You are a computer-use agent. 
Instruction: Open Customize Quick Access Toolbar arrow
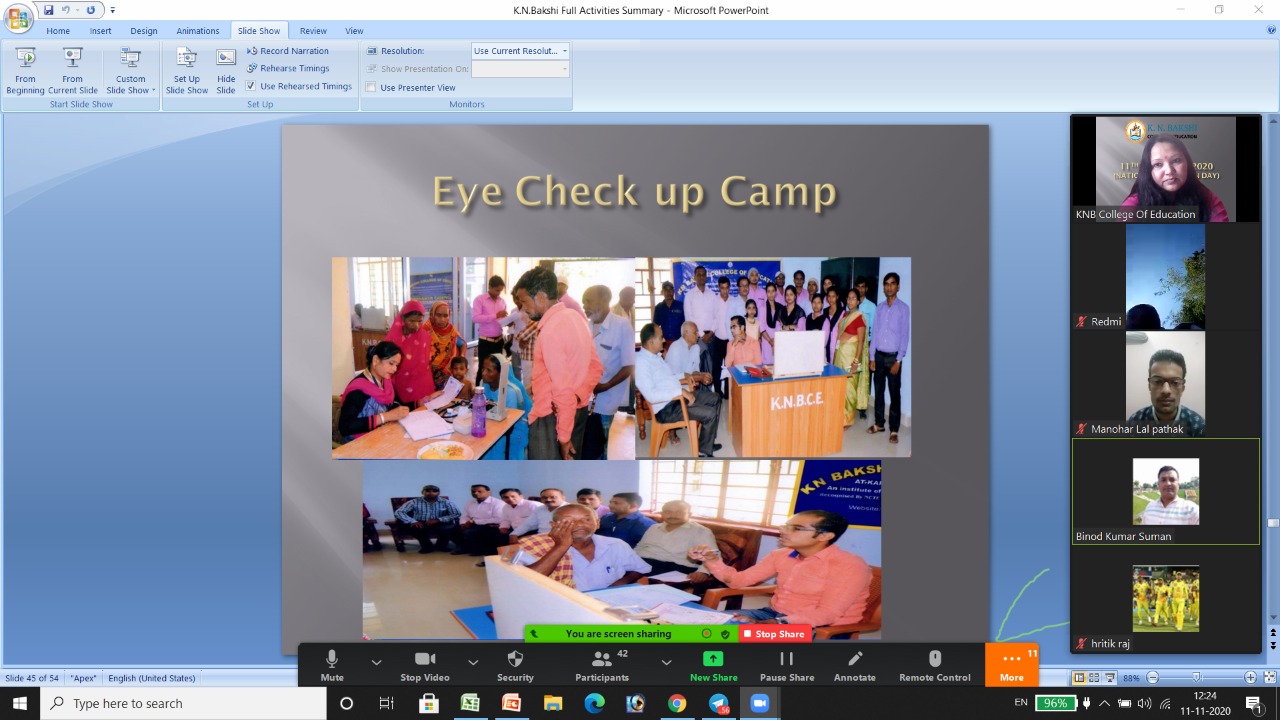click(x=112, y=10)
